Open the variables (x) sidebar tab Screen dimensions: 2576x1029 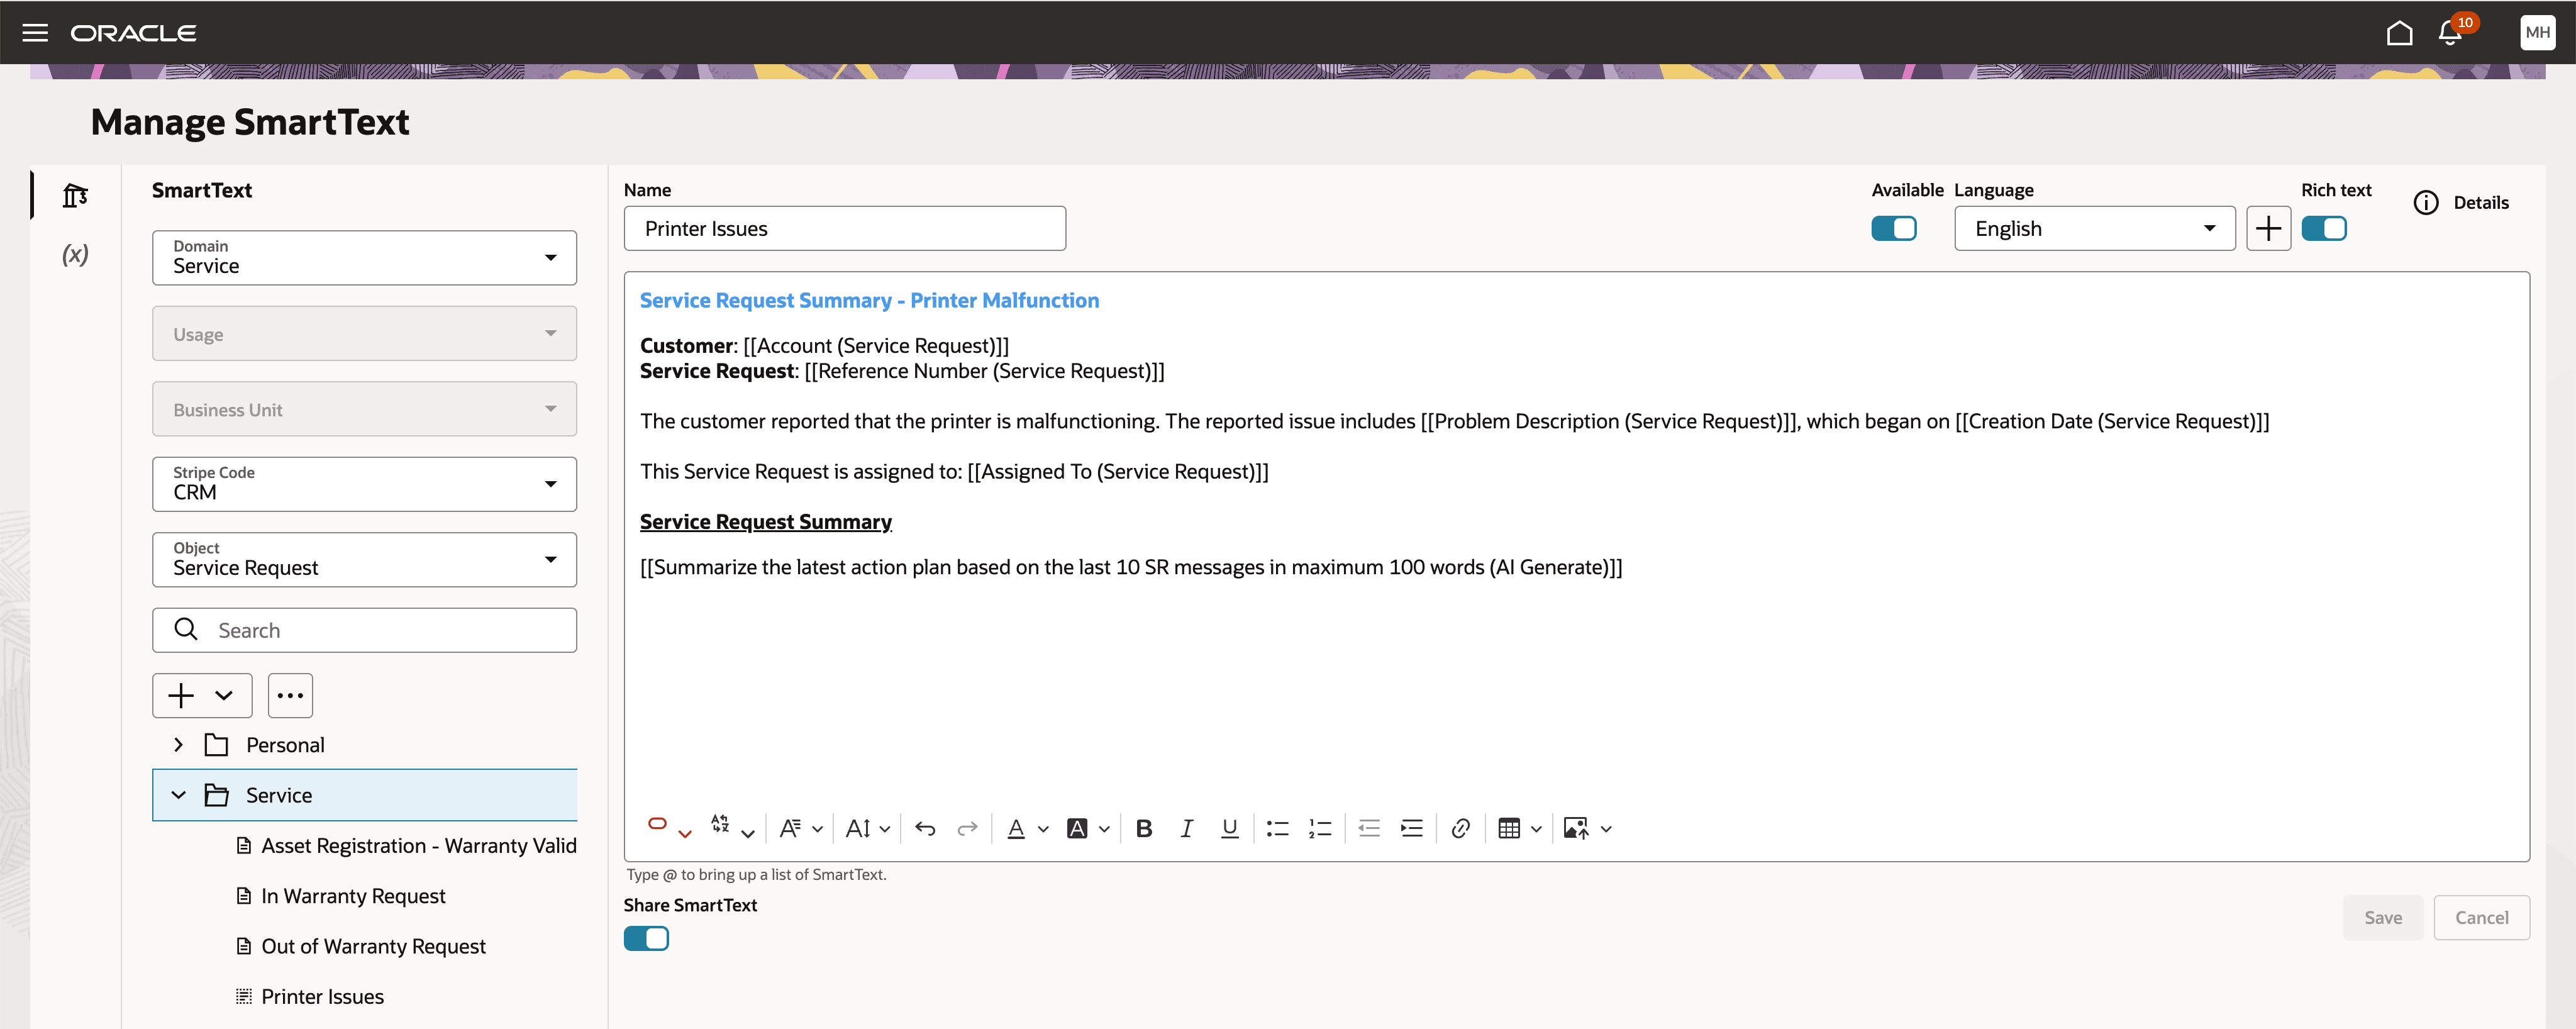tap(75, 254)
